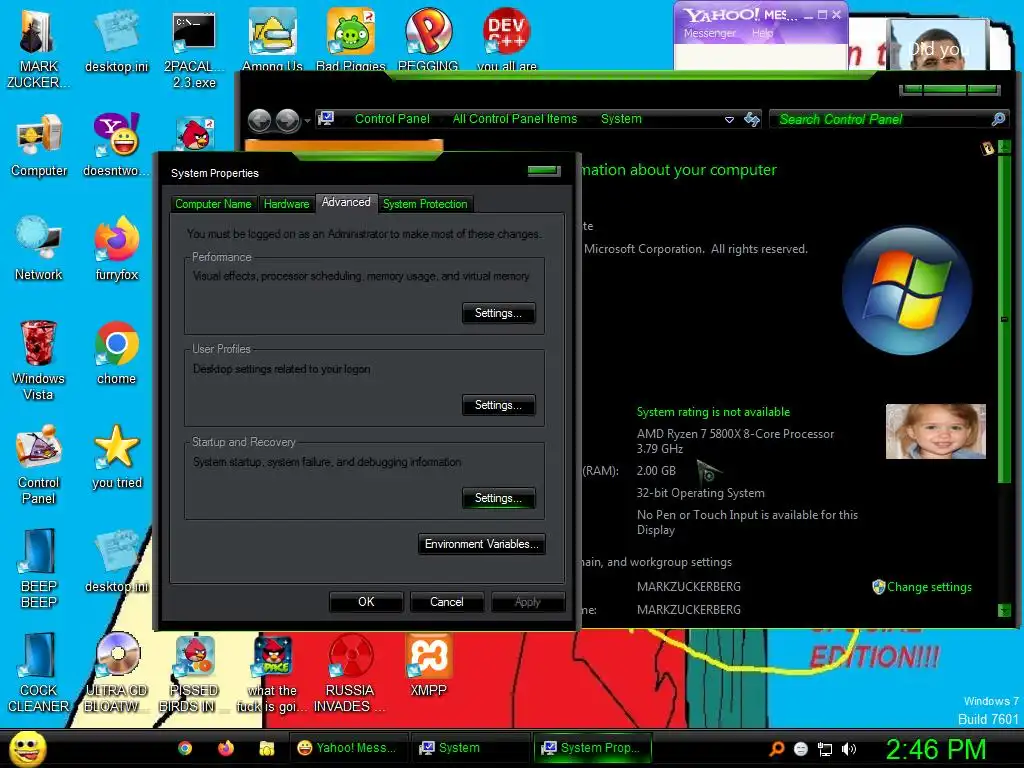The height and width of the screenshot is (768, 1024).
Task: Click the back arrow in Control Panel
Action: pyautogui.click(x=259, y=120)
